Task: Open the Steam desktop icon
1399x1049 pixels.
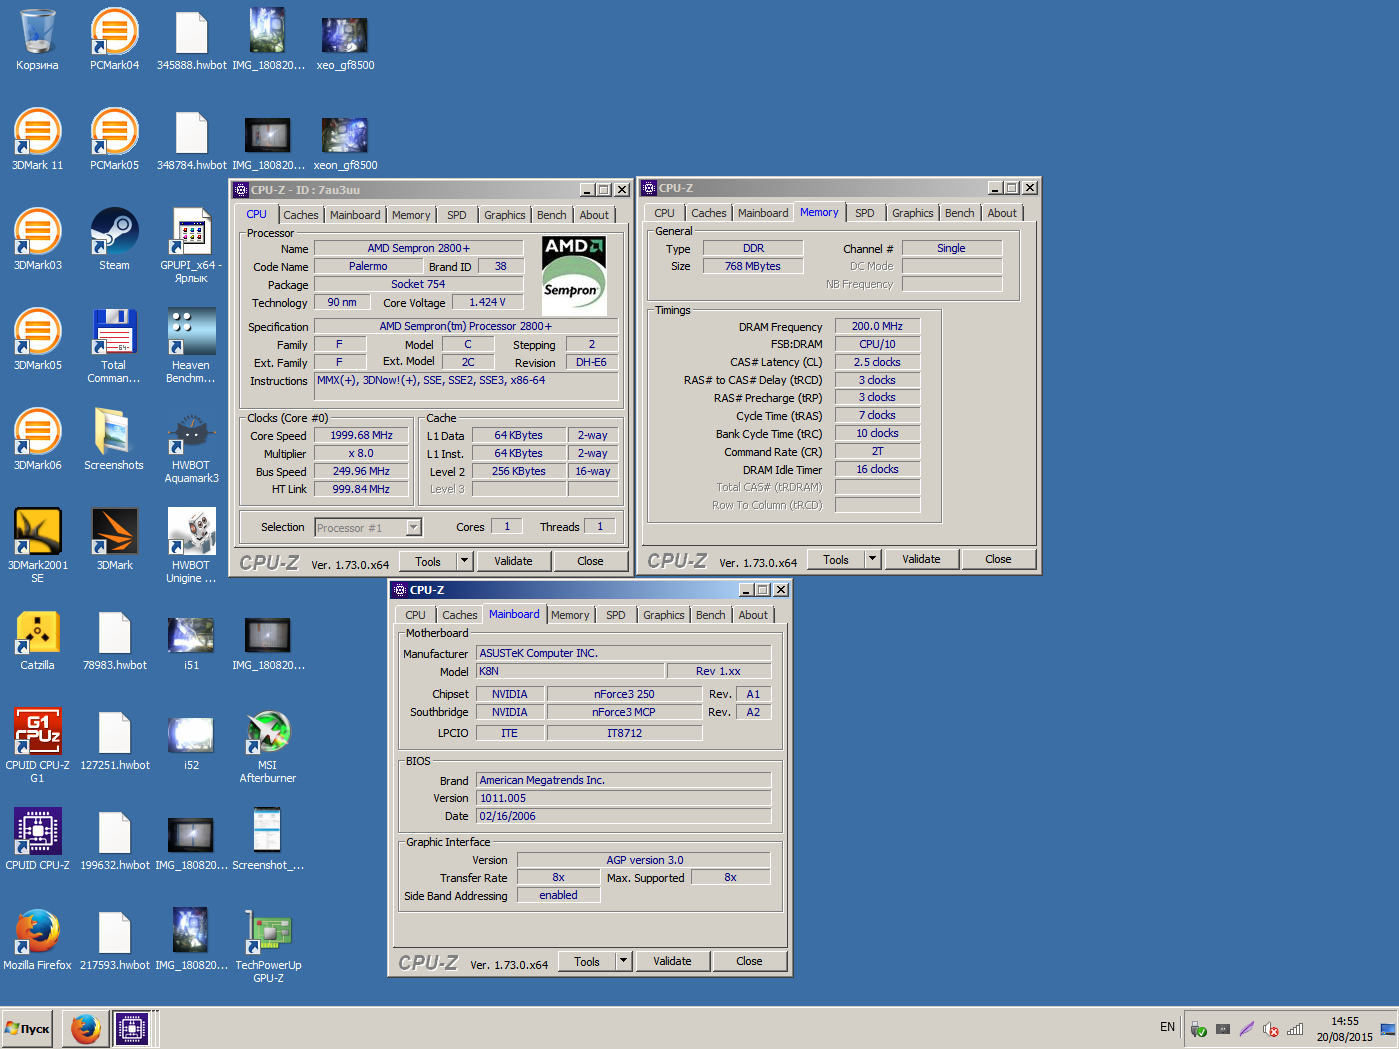Action: [x=114, y=240]
